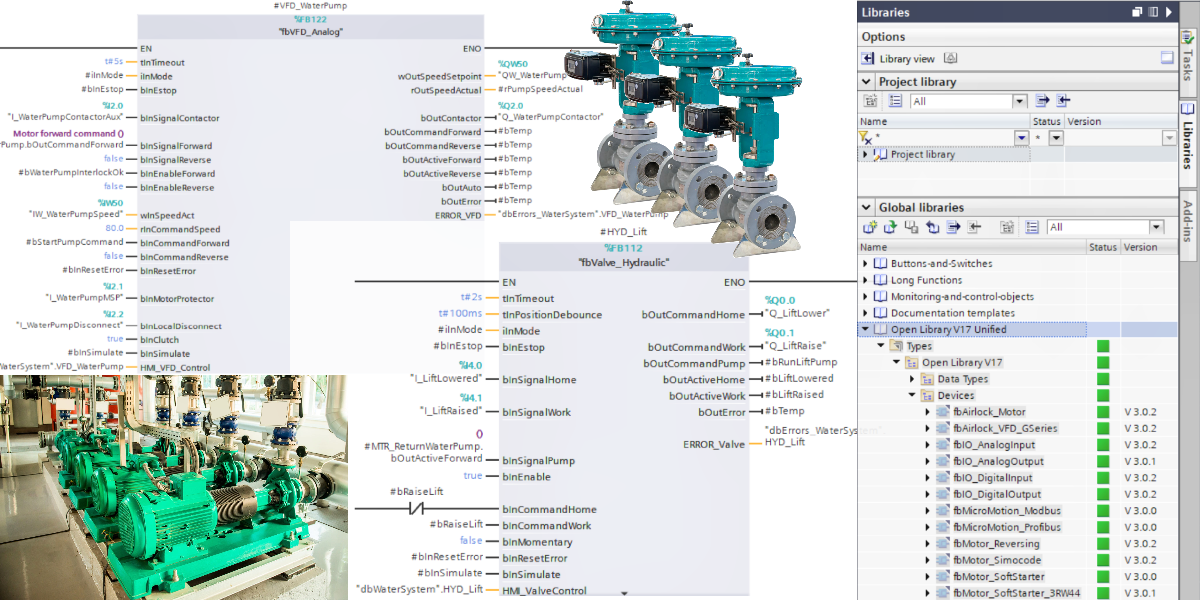1200x600 pixels.
Task: Select fbMicroMotion_Modbus in the Devices list
Action: point(1006,511)
